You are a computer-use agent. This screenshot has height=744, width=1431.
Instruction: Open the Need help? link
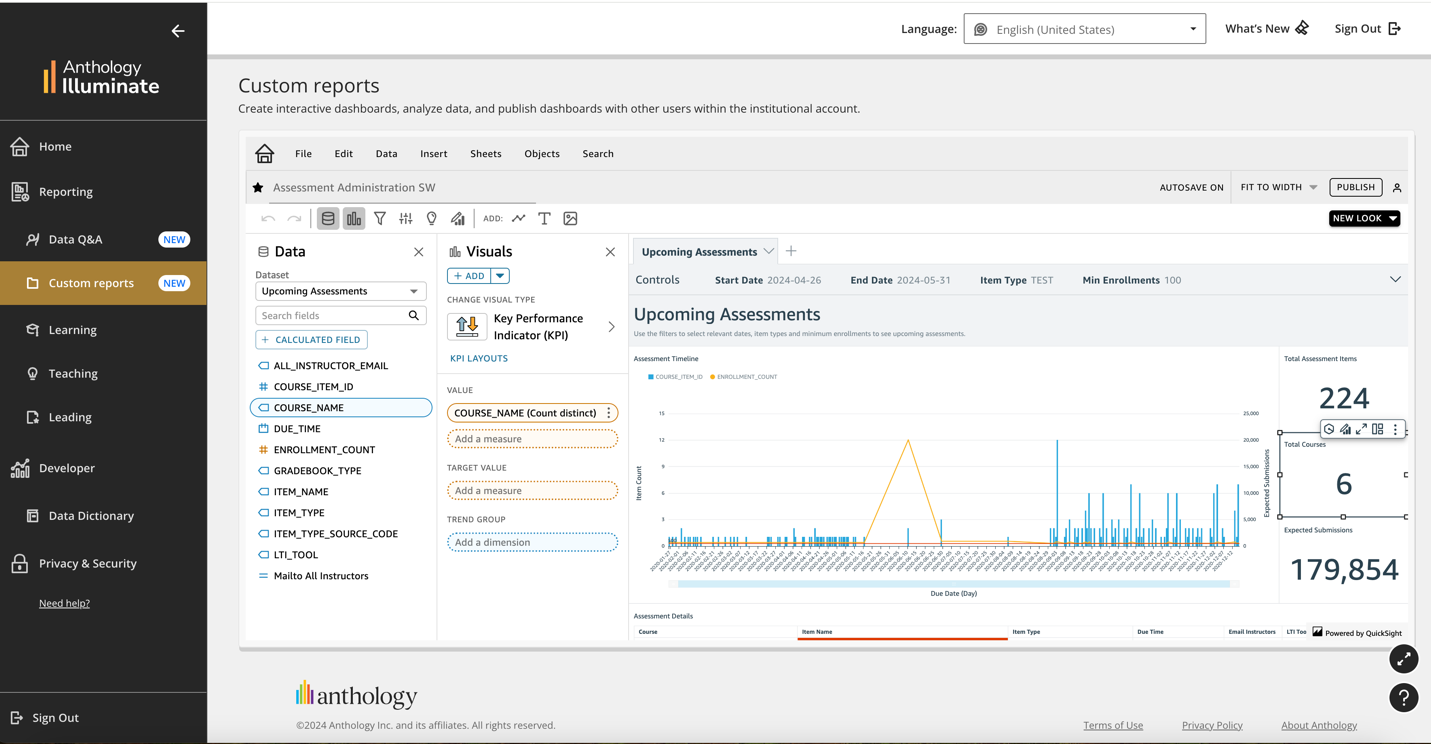click(64, 603)
